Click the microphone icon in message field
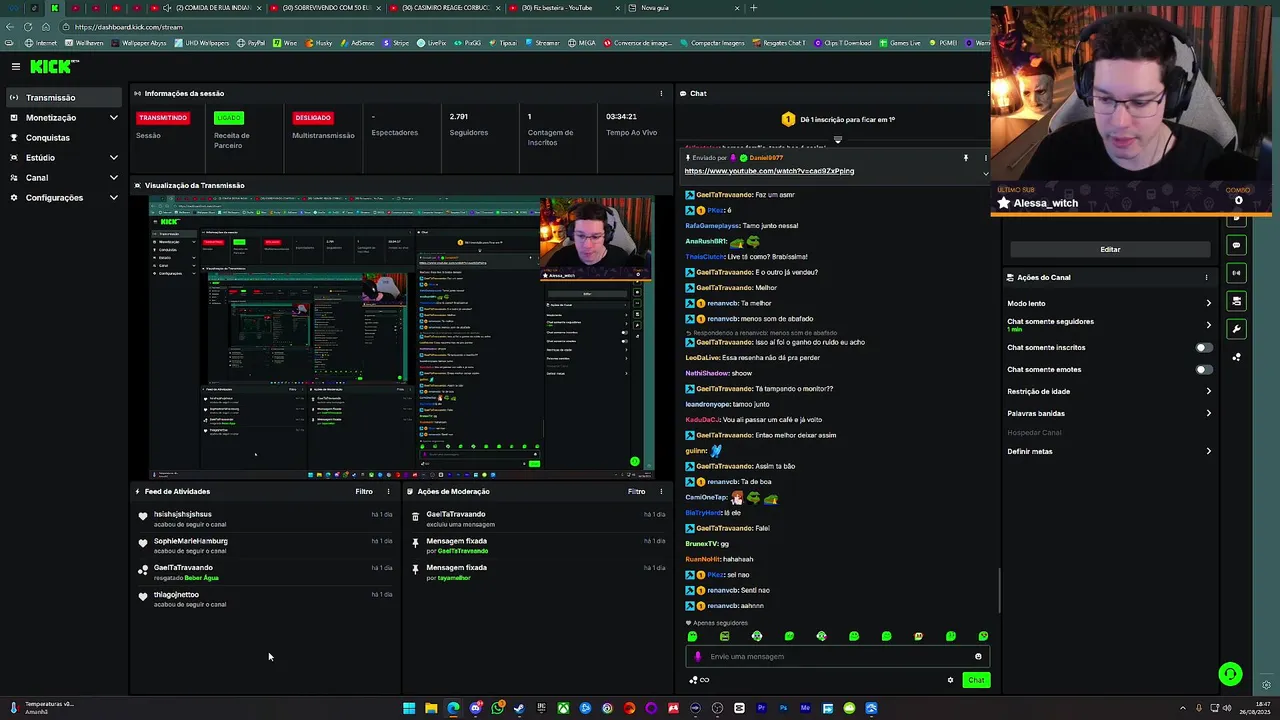This screenshot has height=720, width=1280. click(698, 657)
